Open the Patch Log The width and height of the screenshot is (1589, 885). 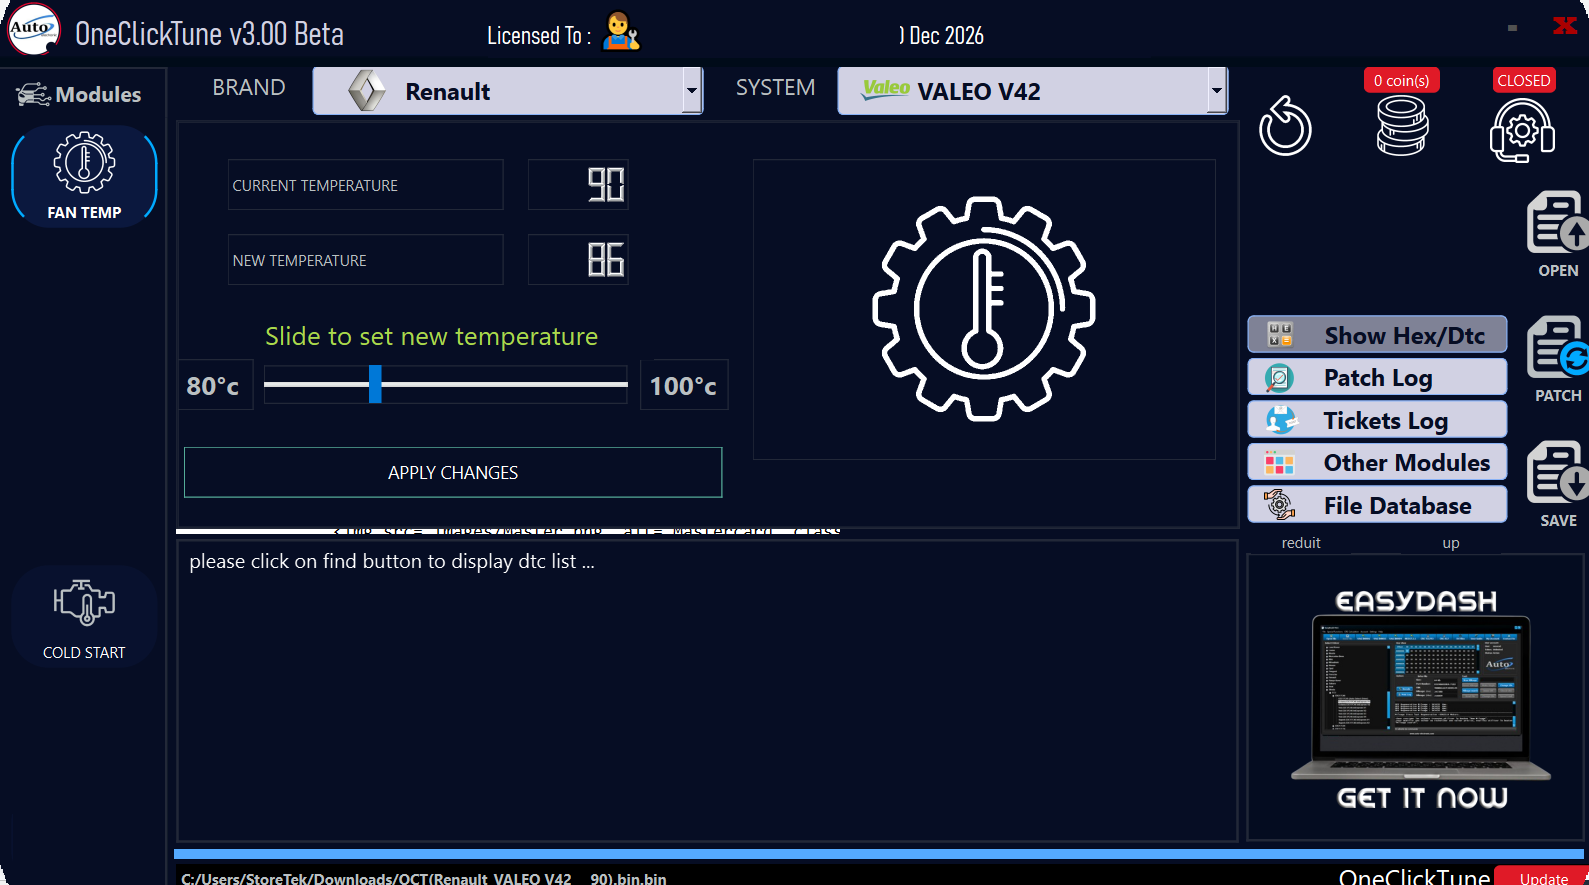pyautogui.click(x=1377, y=377)
